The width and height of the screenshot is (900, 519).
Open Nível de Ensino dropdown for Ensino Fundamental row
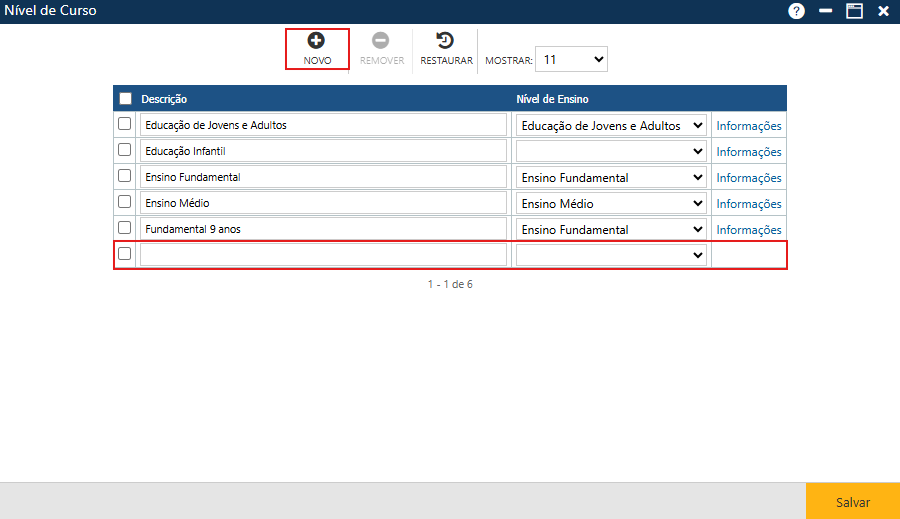(x=611, y=177)
